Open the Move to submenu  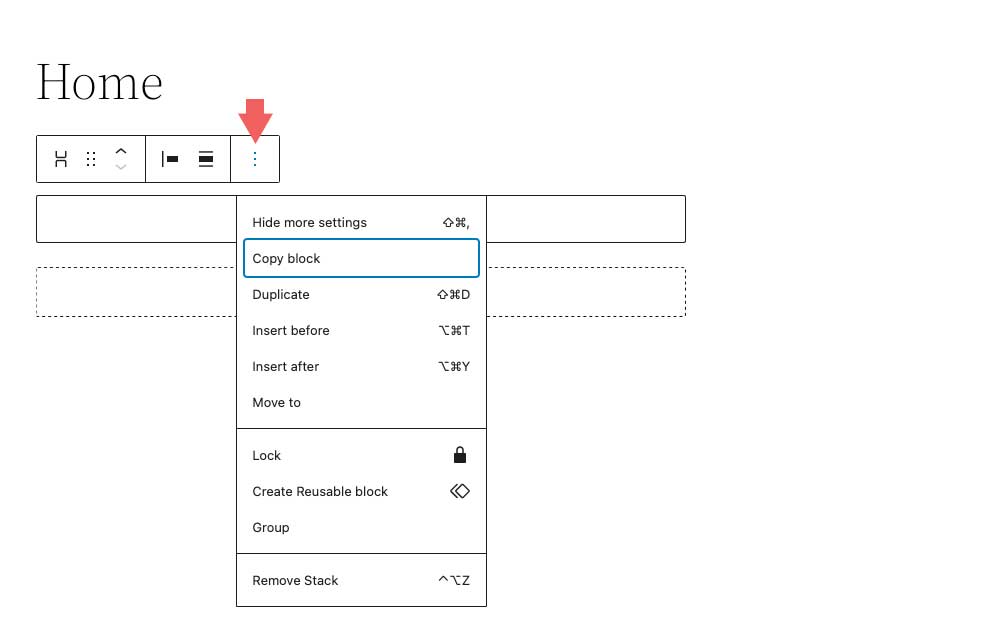point(276,402)
